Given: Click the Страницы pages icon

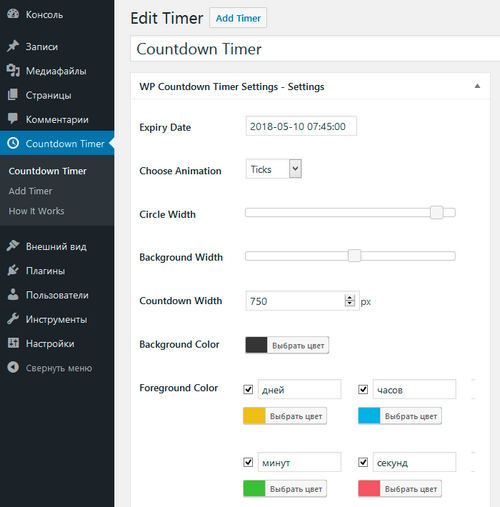Looking at the screenshot, I should (x=13, y=95).
